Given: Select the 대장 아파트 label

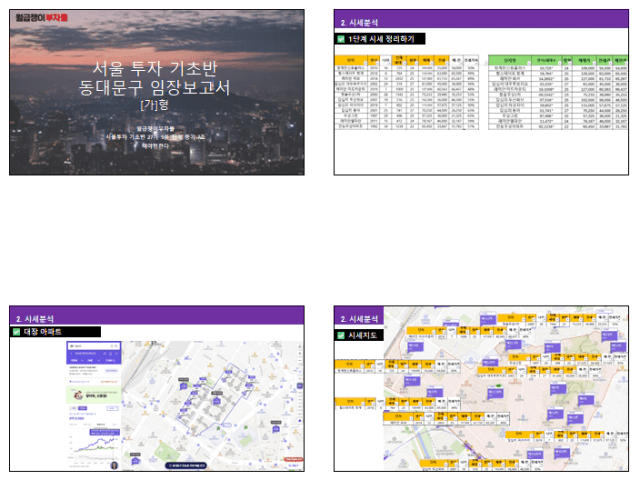Looking at the screenshot, I should 42,332.
